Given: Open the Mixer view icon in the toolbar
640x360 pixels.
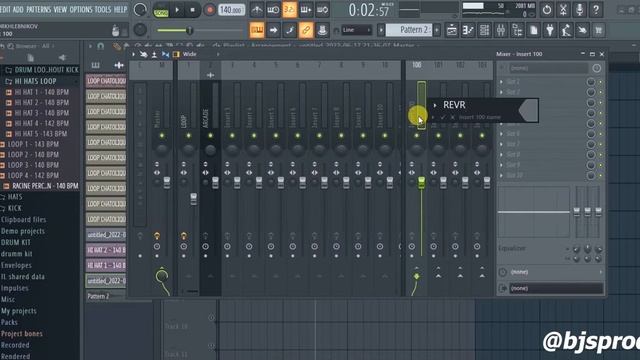Looking at the screenshot, I should pos(501,30).
